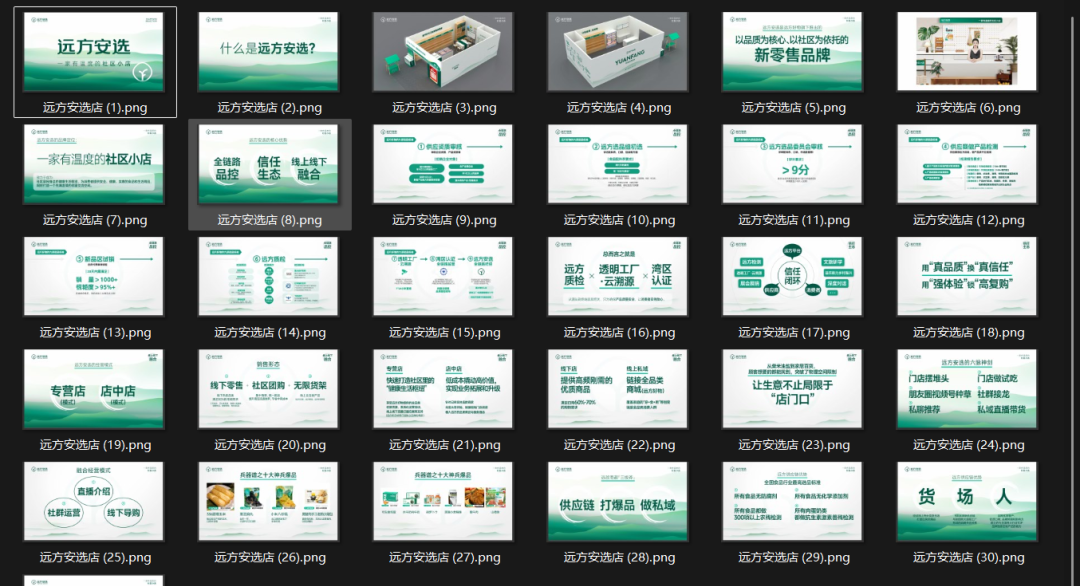This screenshot has width=1080, height=586.
Task: Select thumbnail of 远方安选店 (15).png
Action: [443, 277]
